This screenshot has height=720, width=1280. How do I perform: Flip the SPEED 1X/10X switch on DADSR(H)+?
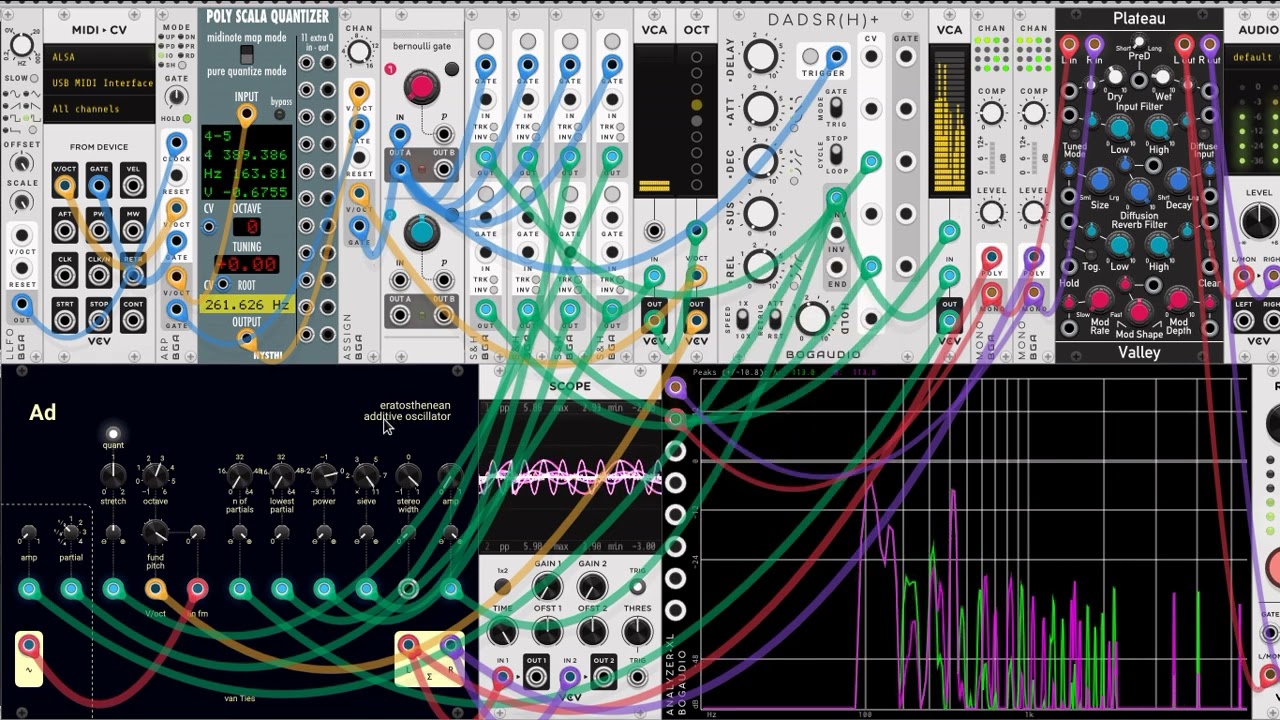pyautogui.click(x=741, y=319)
